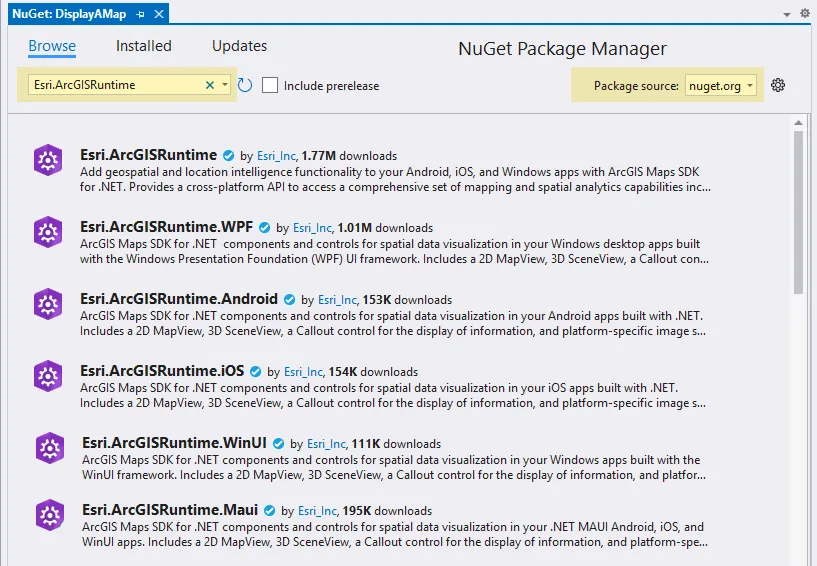
Task: Select the Esri.ArcGISRuntime package title
Action: click(x=148, y=155)
